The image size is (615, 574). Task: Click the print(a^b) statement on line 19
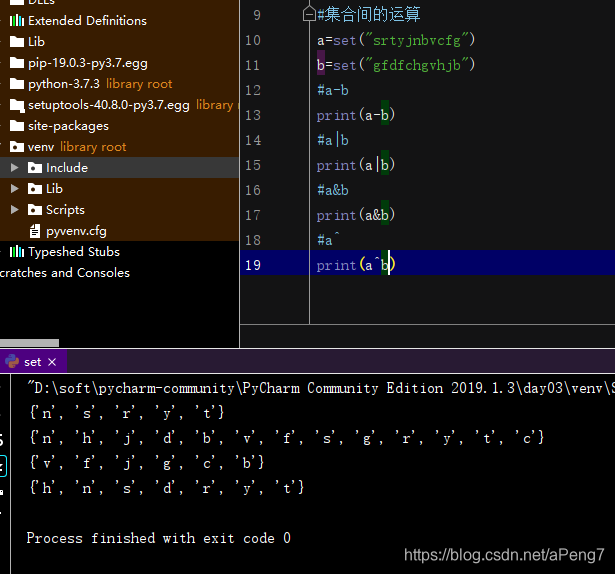pyautogui.click(x=356, y=265)
